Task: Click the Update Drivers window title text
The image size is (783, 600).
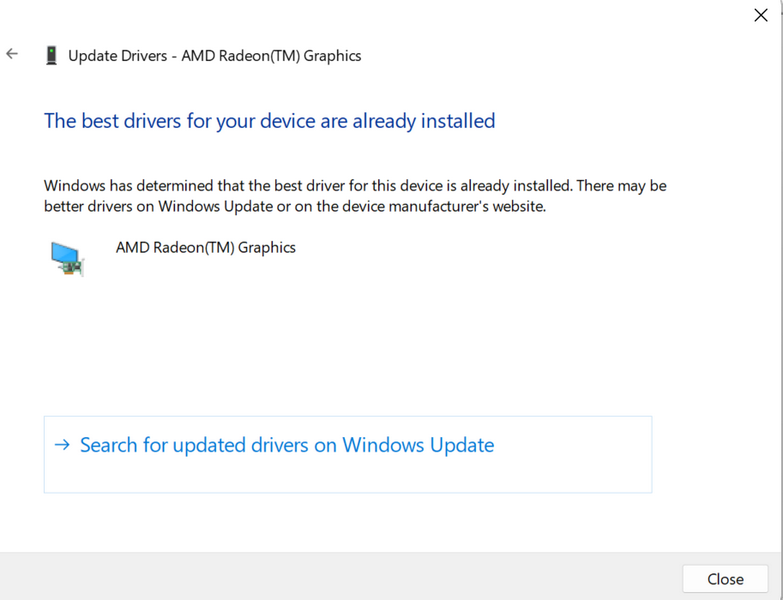Action: pos(214,56)
